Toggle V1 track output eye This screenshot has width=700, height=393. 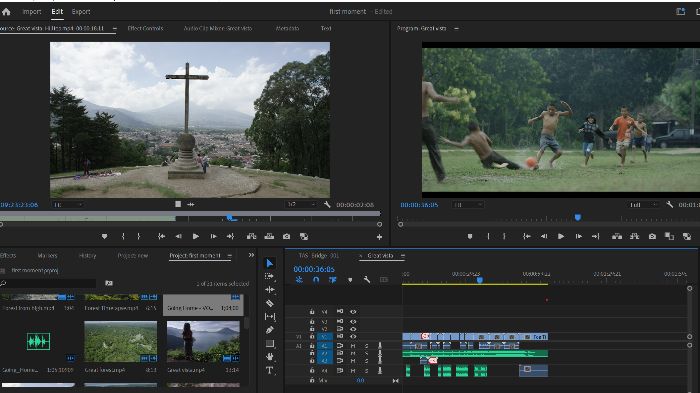353,336
